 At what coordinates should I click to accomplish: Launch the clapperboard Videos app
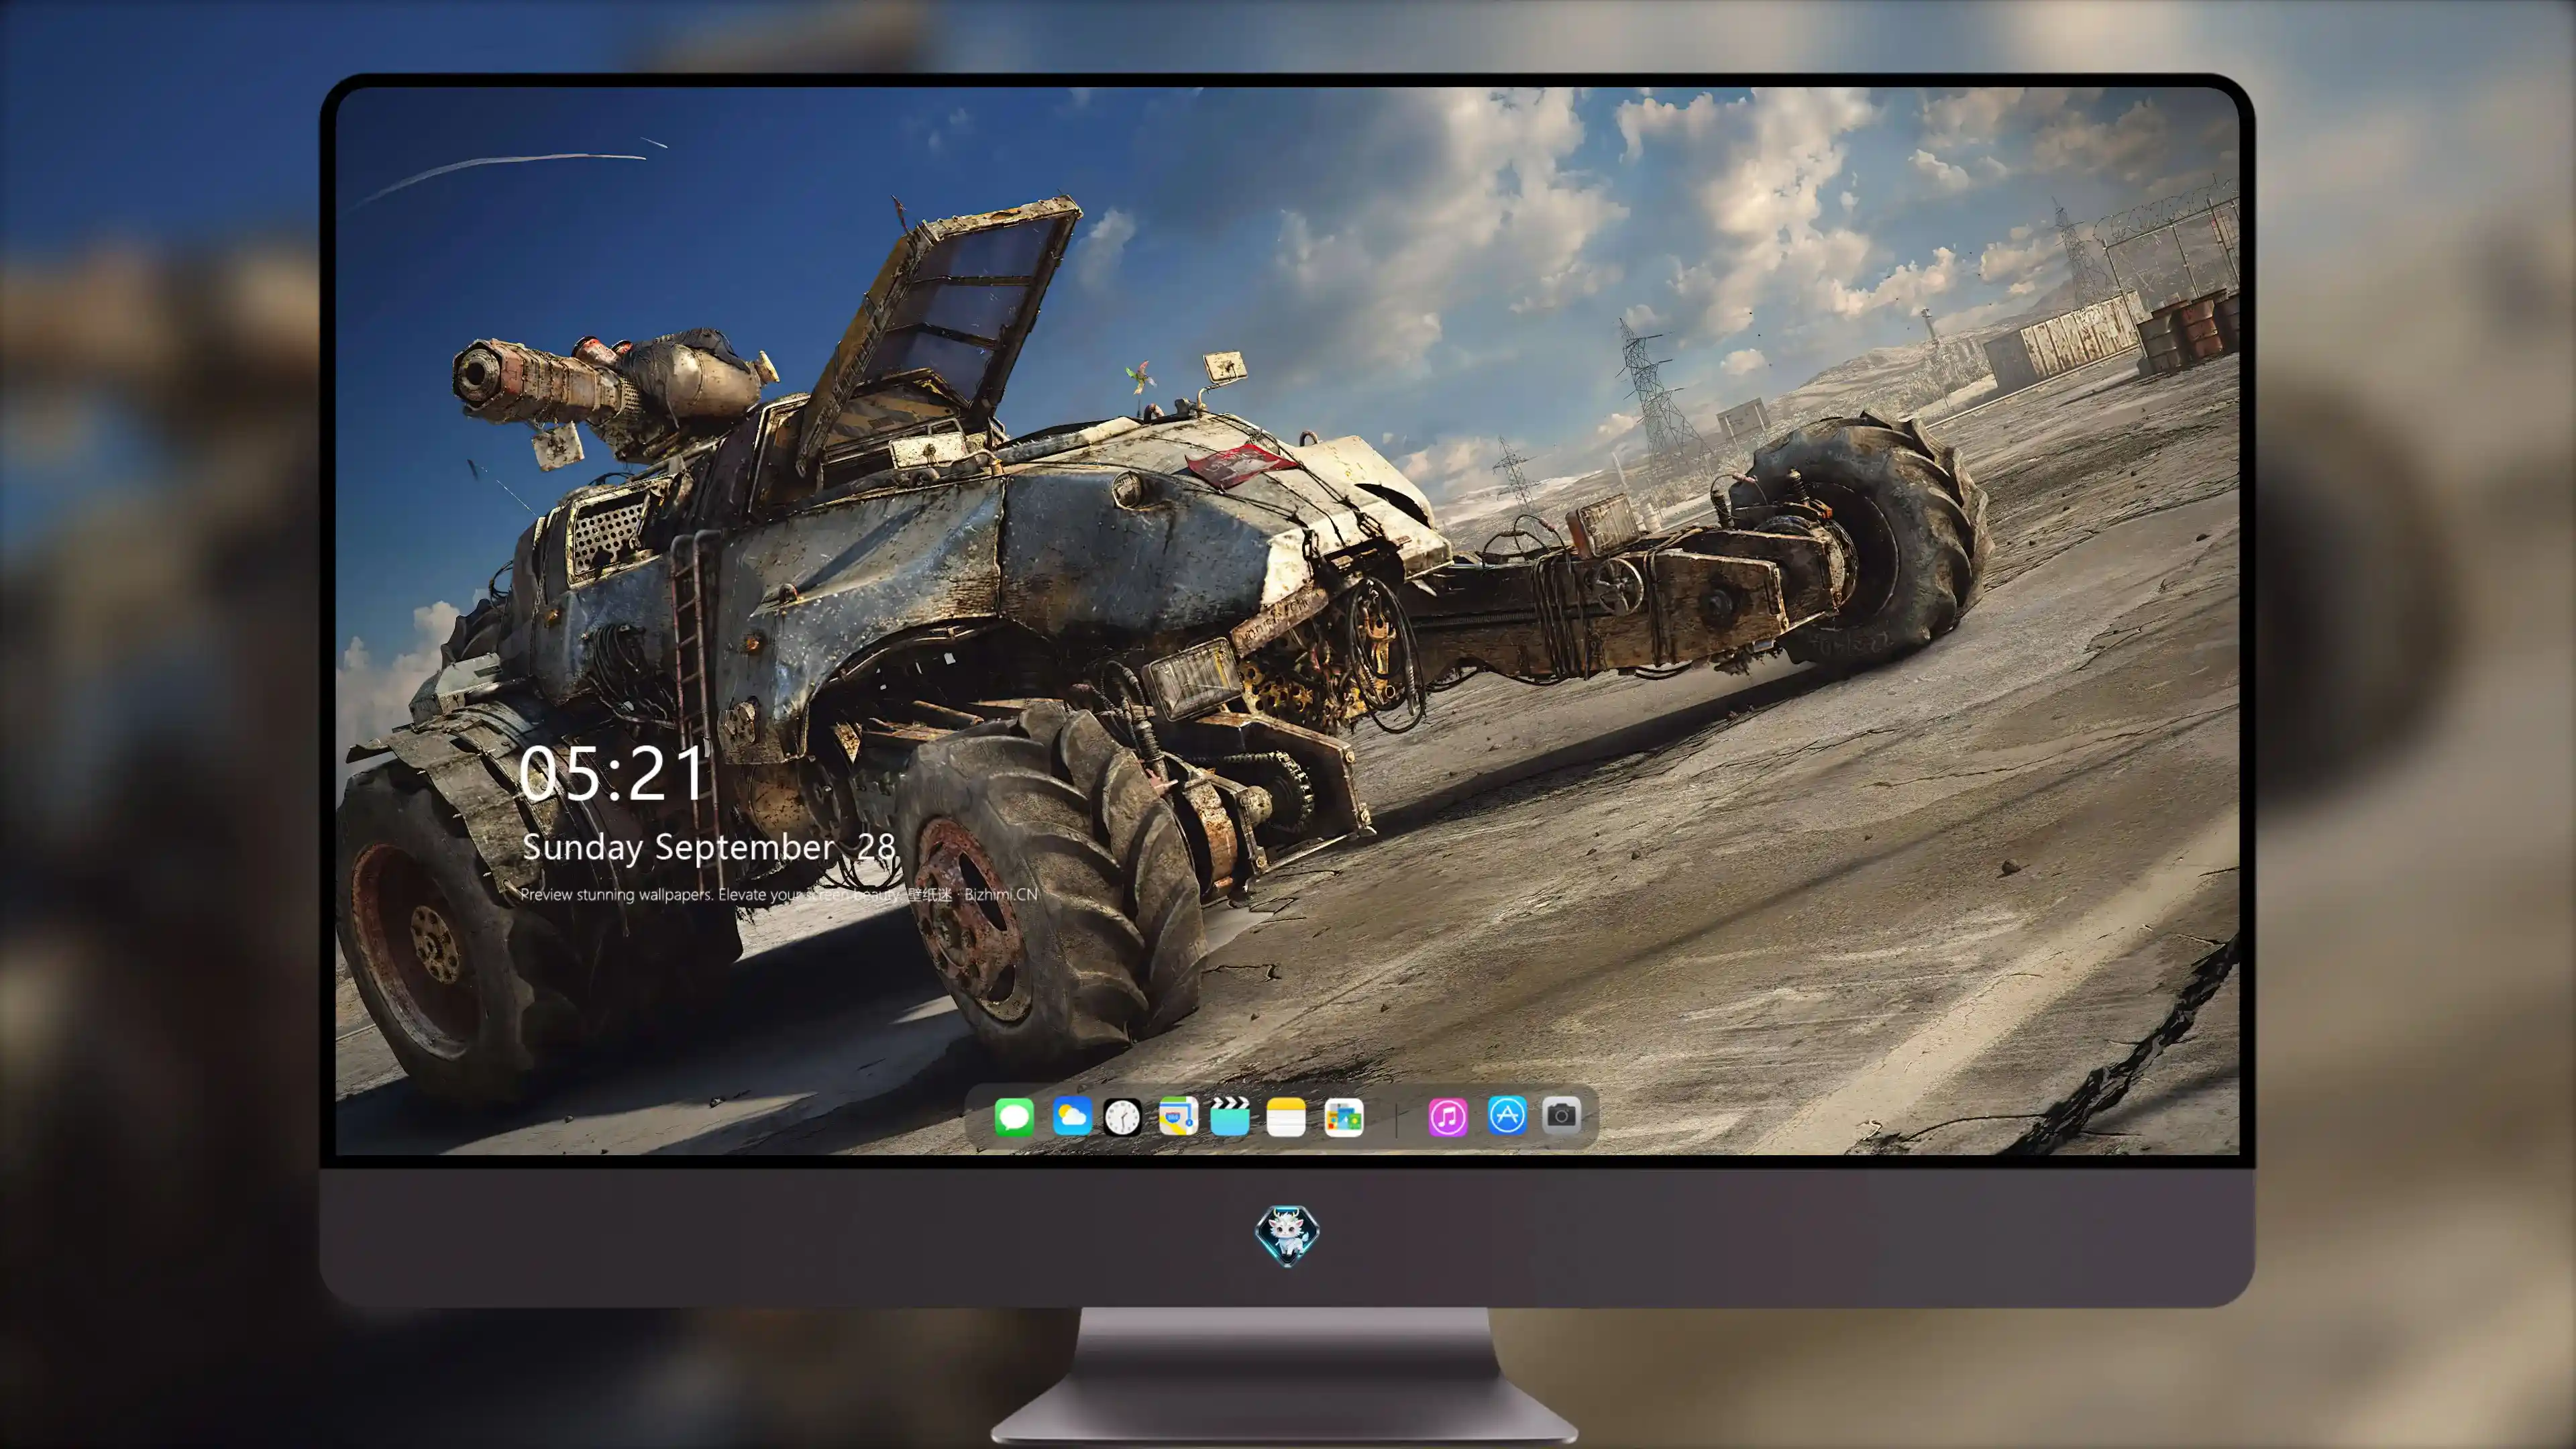point(1230,1116)
